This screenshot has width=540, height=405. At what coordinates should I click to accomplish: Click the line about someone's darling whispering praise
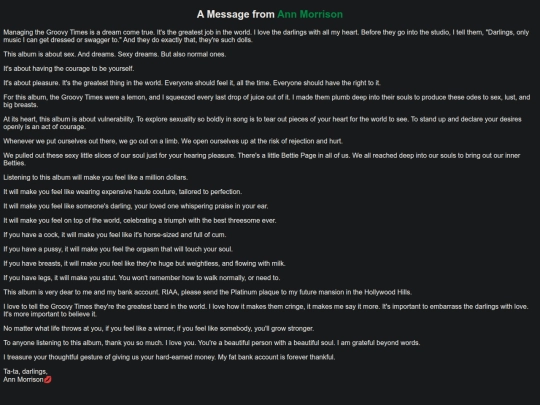pos(136,206)
